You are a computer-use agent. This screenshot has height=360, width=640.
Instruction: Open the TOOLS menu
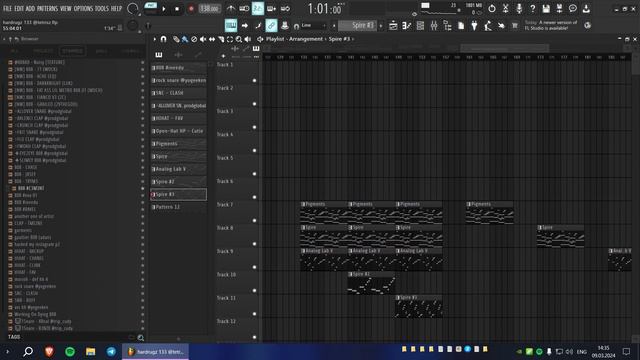[102, 8]
